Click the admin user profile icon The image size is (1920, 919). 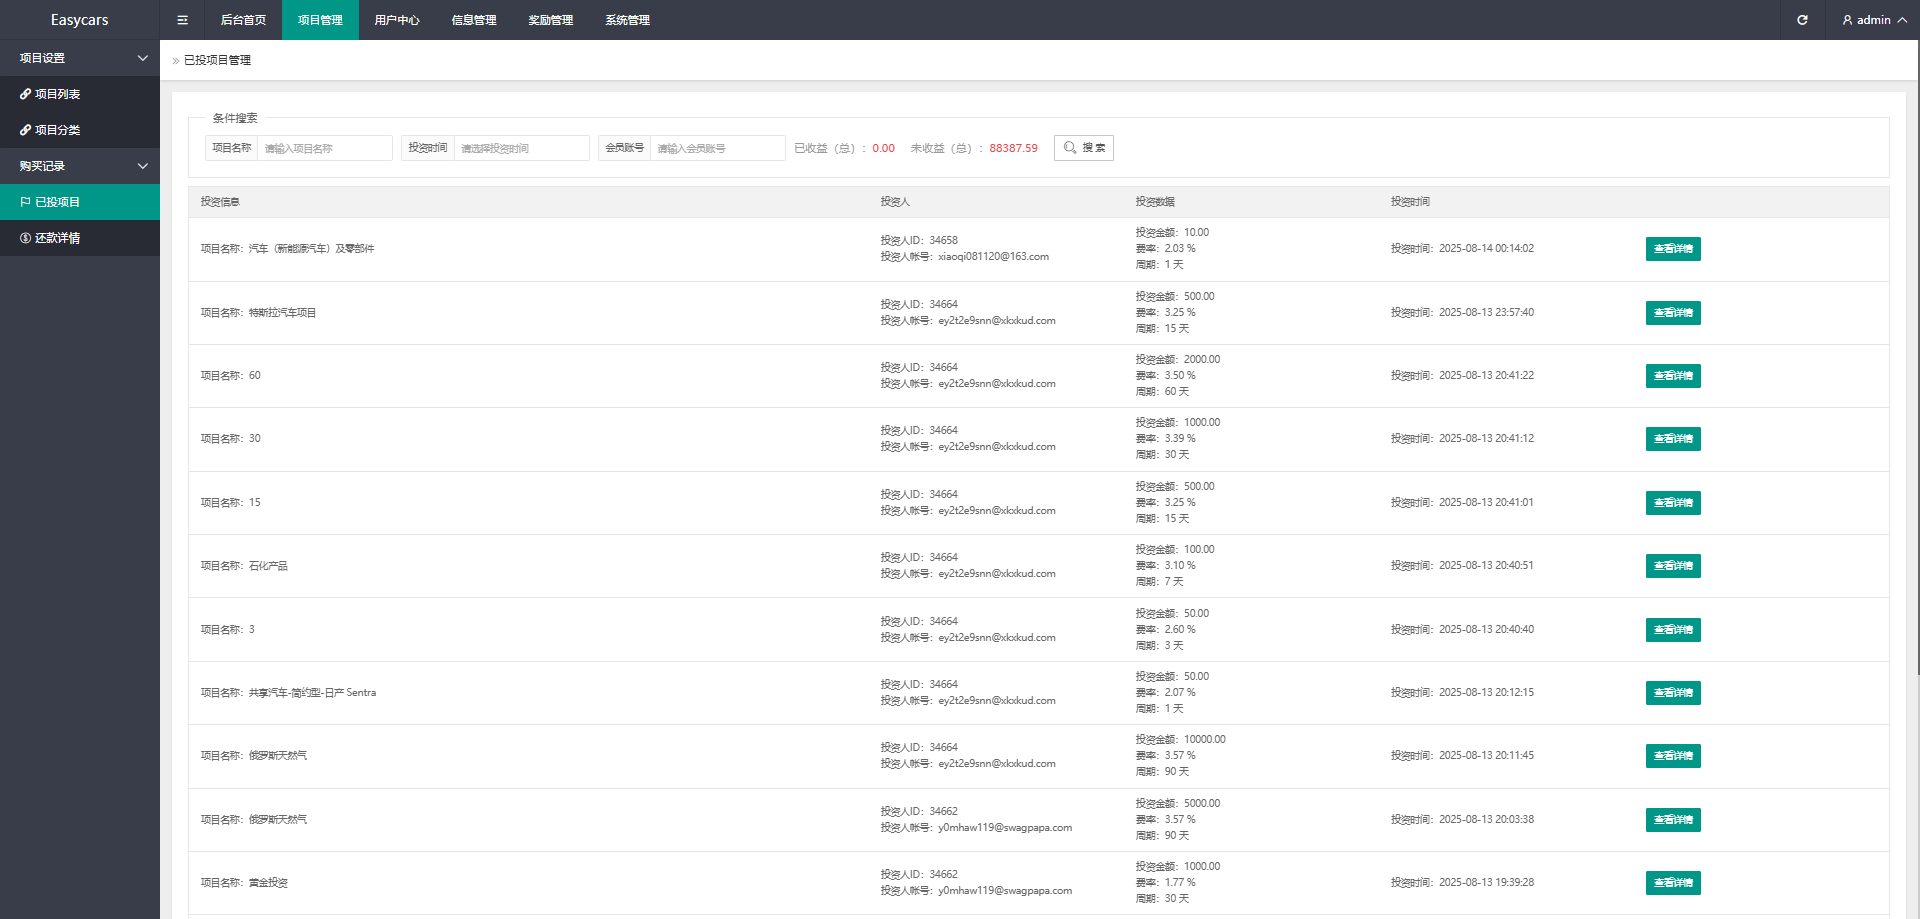pos(1847,20)
